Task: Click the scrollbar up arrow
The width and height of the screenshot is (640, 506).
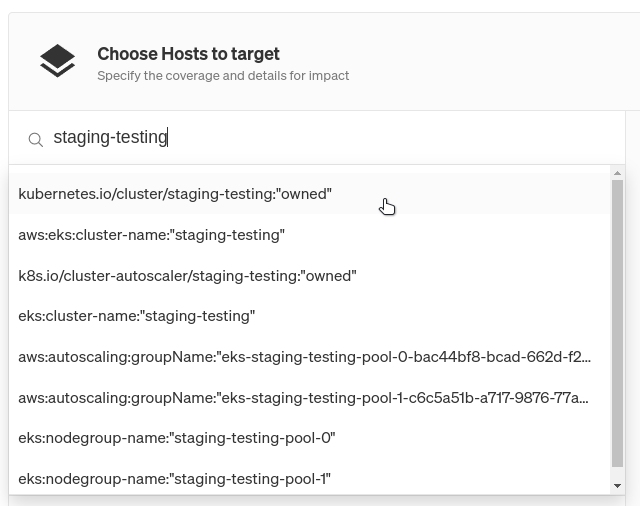Action: (x=618, y=173)
